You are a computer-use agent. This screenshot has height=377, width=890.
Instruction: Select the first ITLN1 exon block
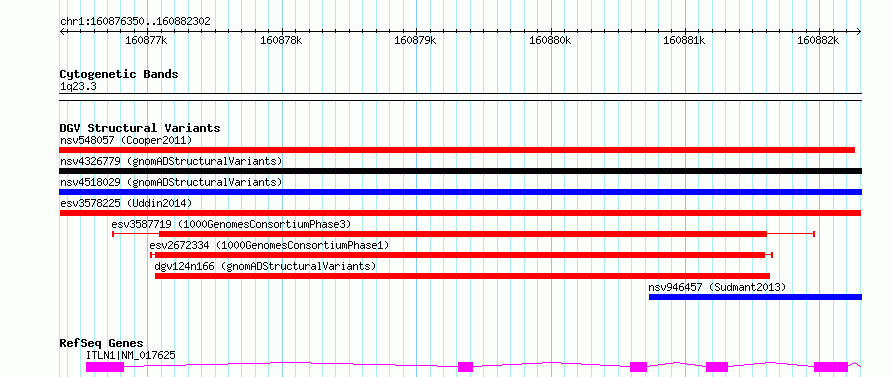tap(104, 367)
